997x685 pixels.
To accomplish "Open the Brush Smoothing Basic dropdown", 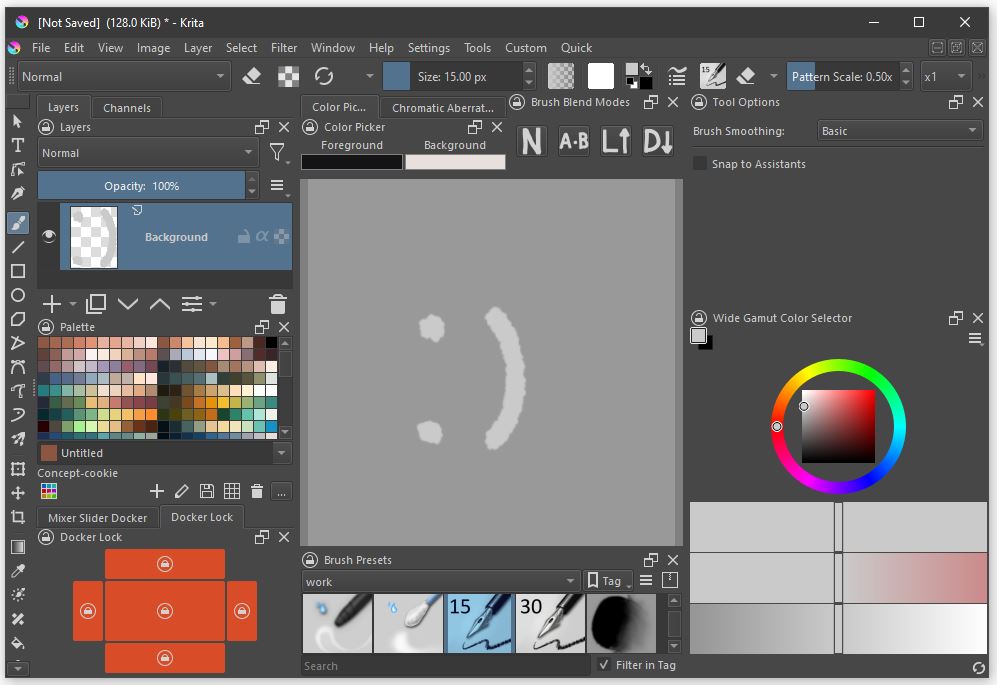I will (x=899, y=131).
